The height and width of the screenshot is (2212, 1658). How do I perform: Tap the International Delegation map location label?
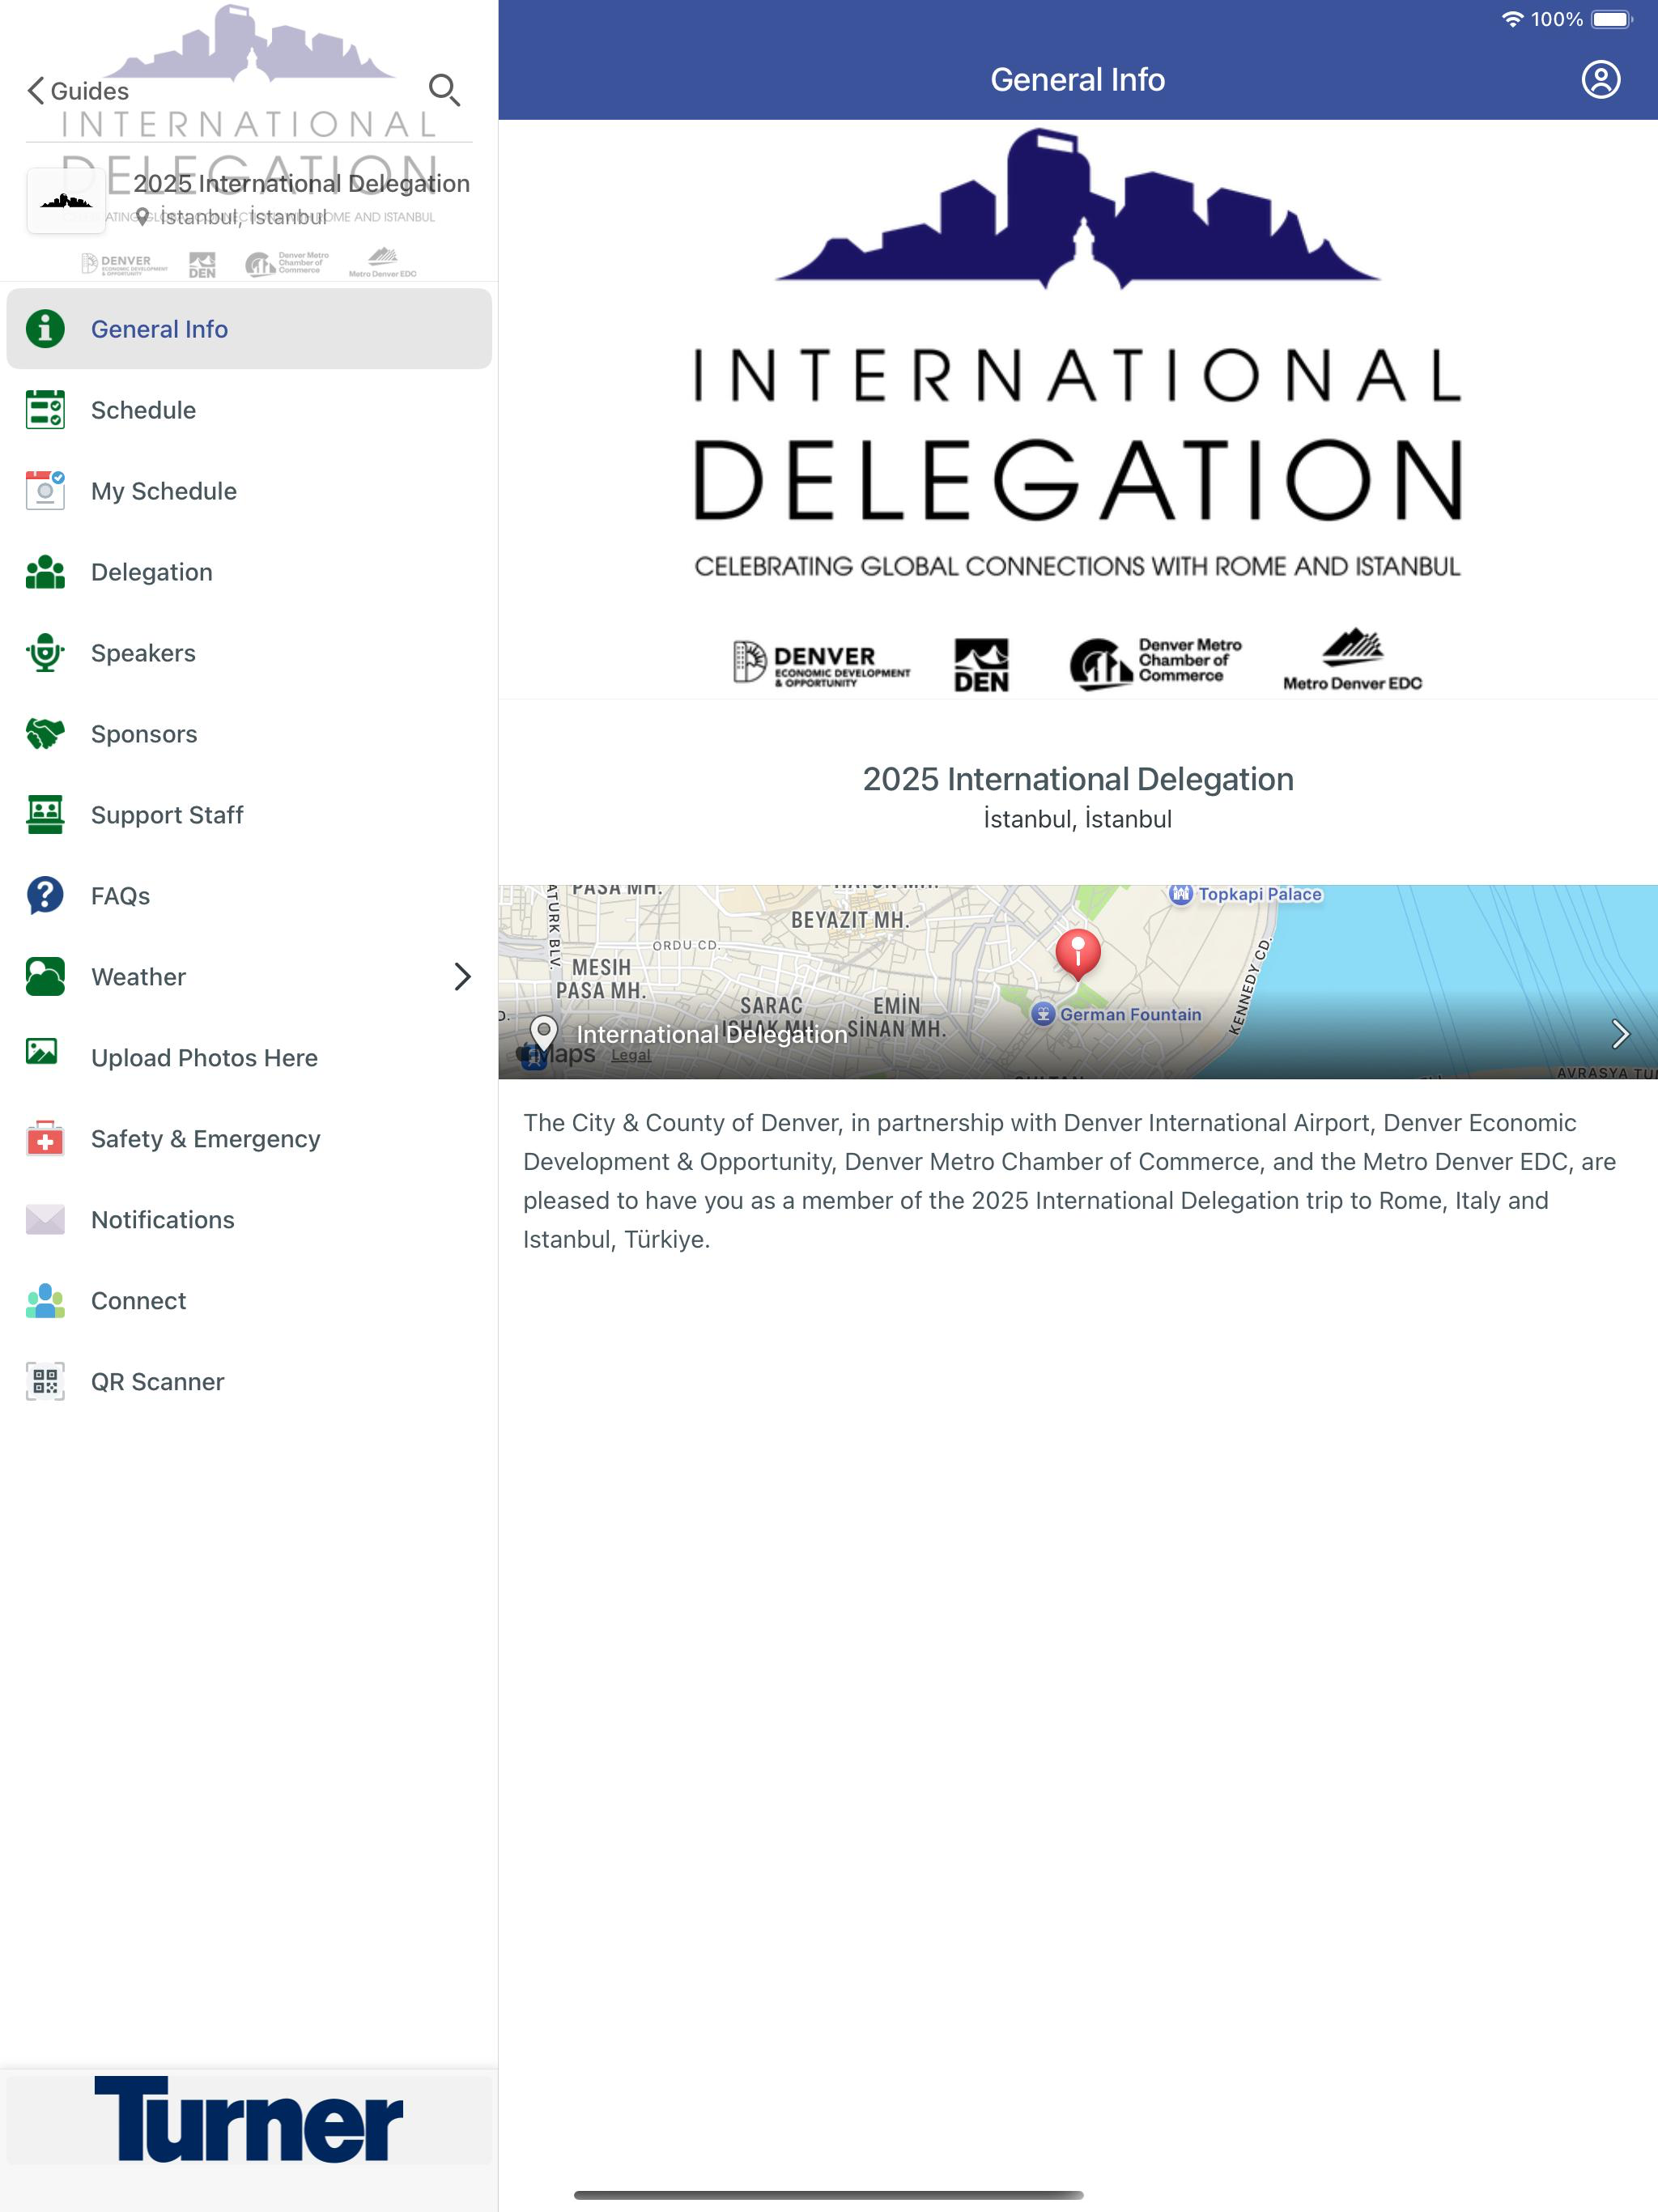pyautogui.click(x=711, y=1034)
